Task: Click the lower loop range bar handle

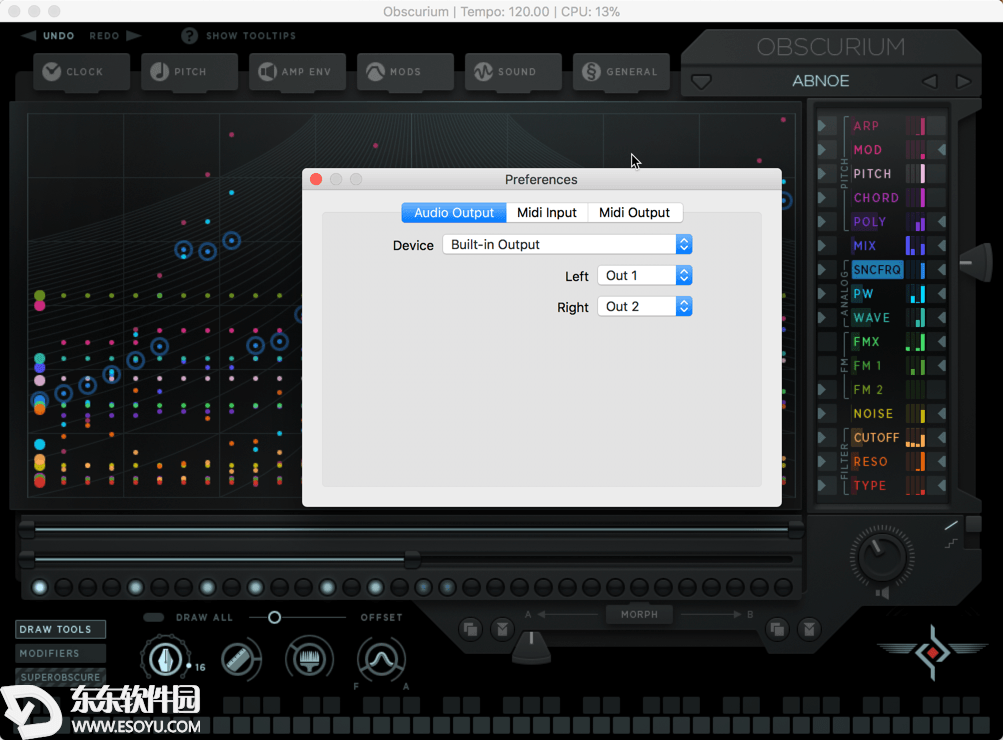Action: point(412,560)
